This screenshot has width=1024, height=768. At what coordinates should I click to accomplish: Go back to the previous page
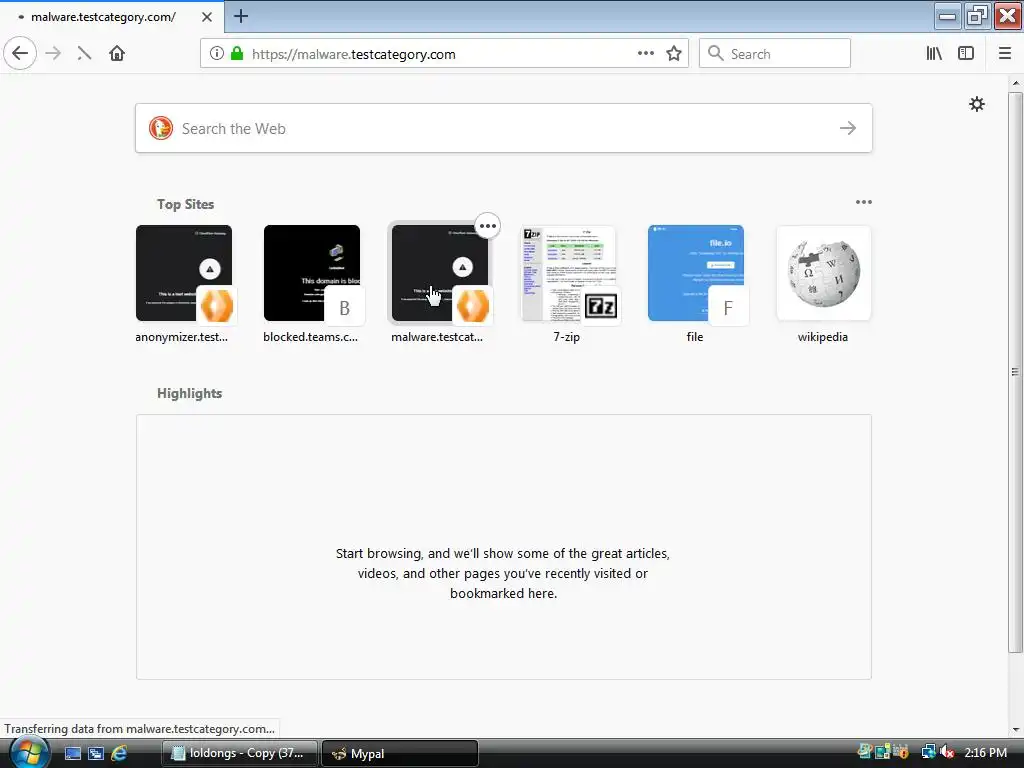(x=20, y=54)
